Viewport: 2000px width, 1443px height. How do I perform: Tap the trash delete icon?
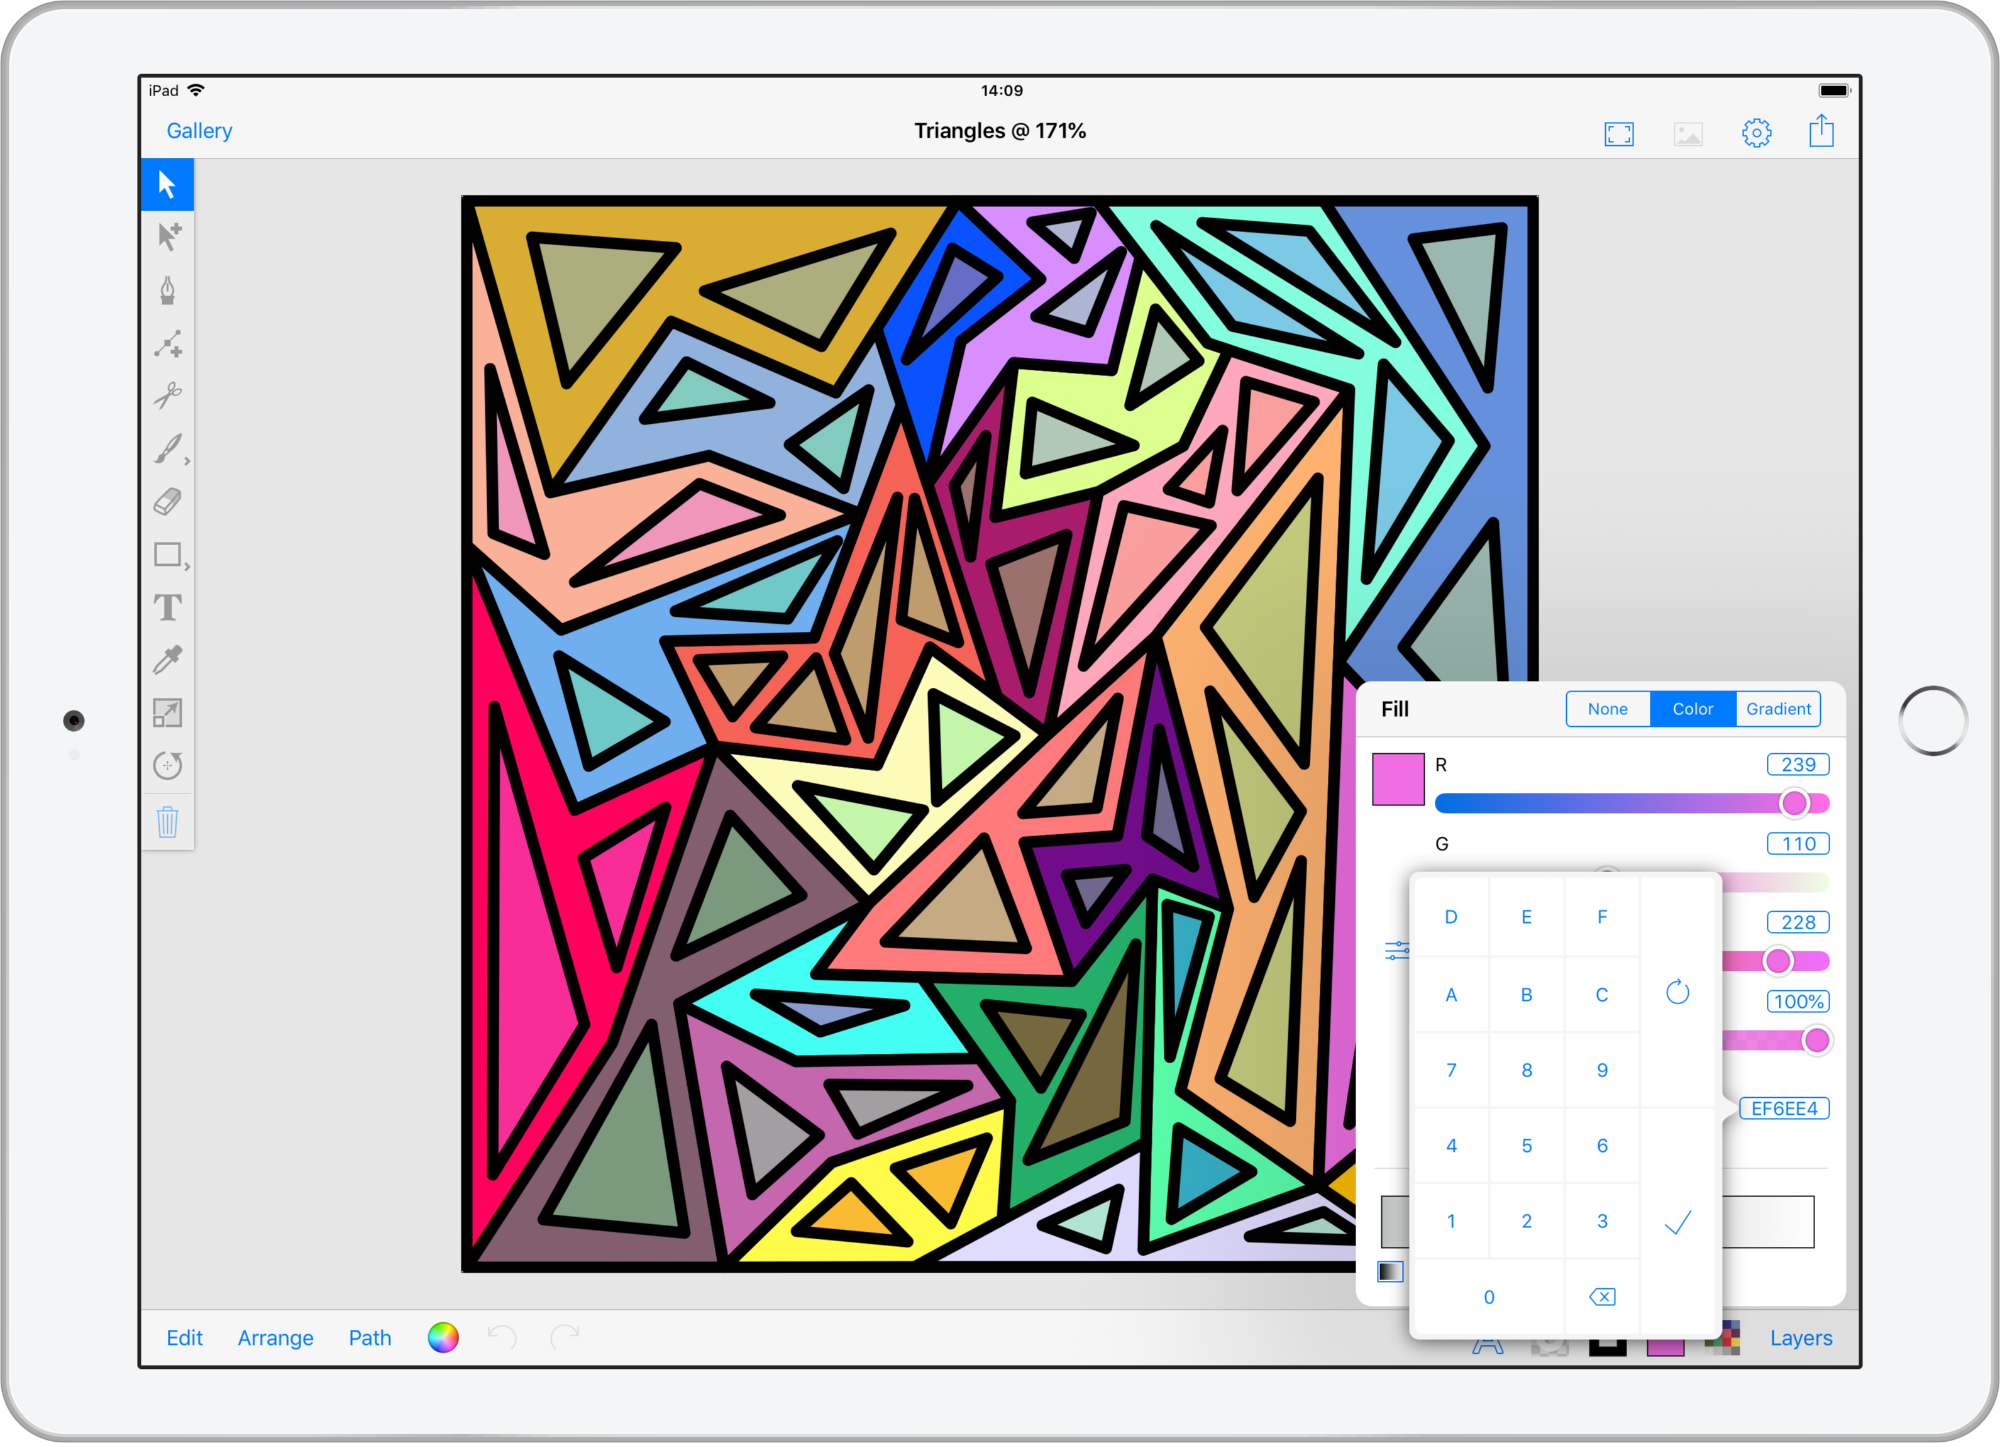tap(168, 822)
